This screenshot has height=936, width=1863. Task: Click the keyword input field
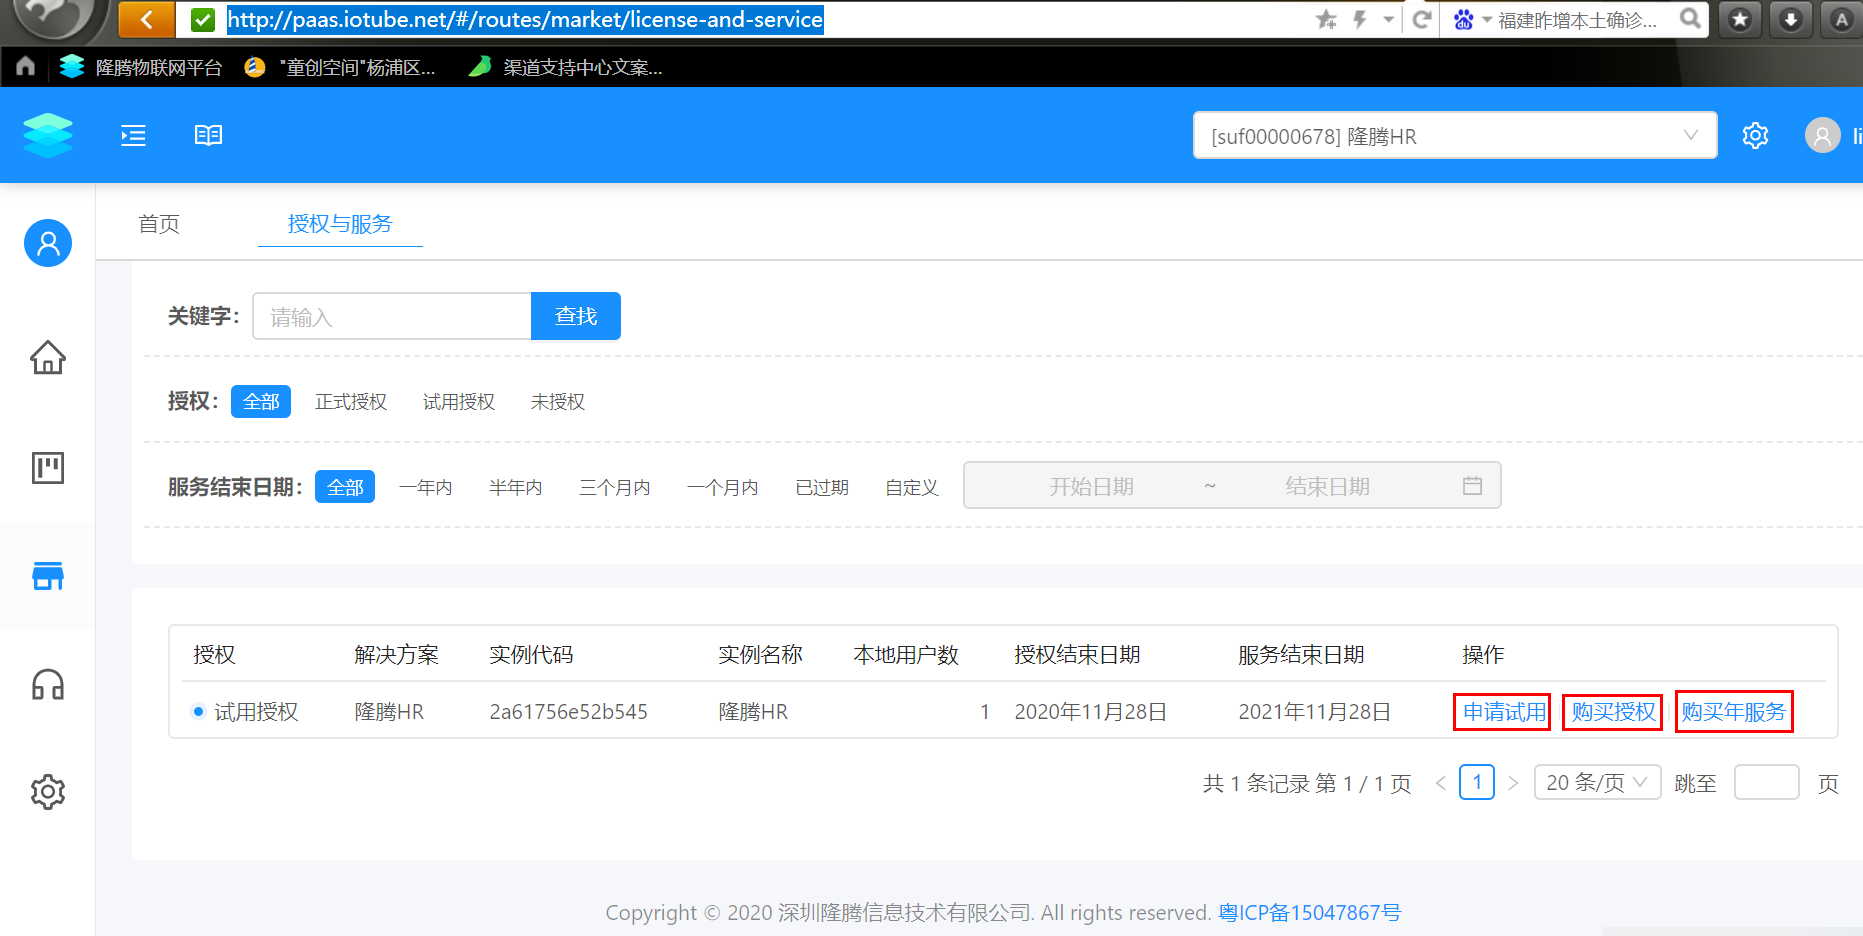[x=392, y=316]
